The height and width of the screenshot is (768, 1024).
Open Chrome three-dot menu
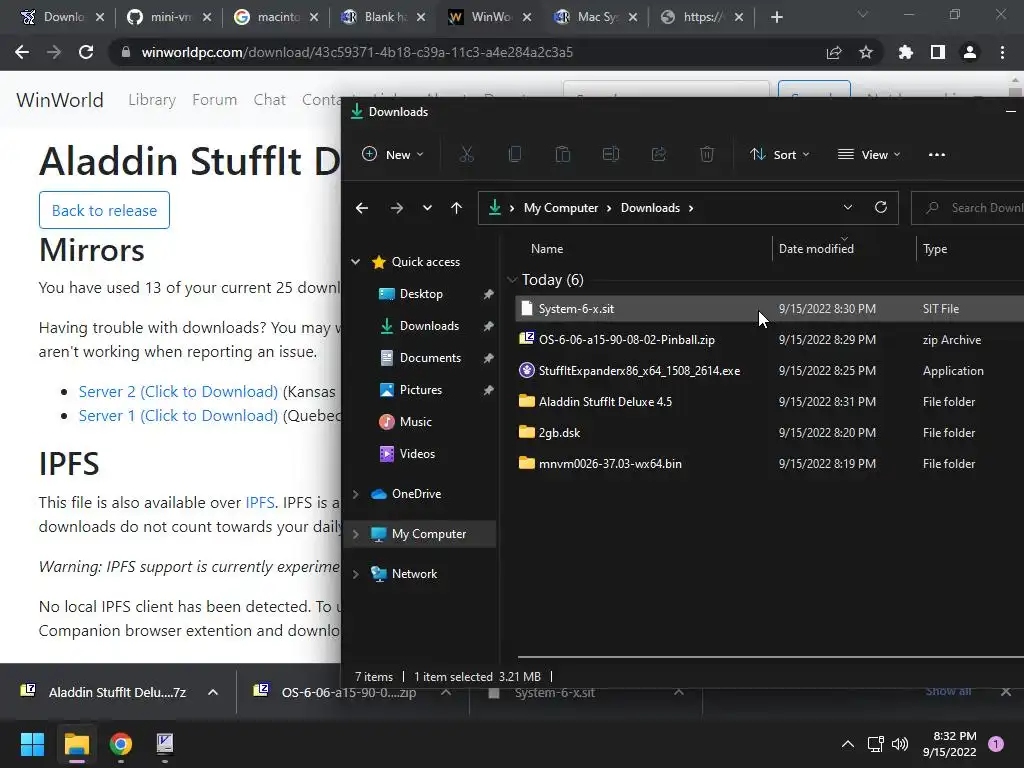coord(1002,52)
